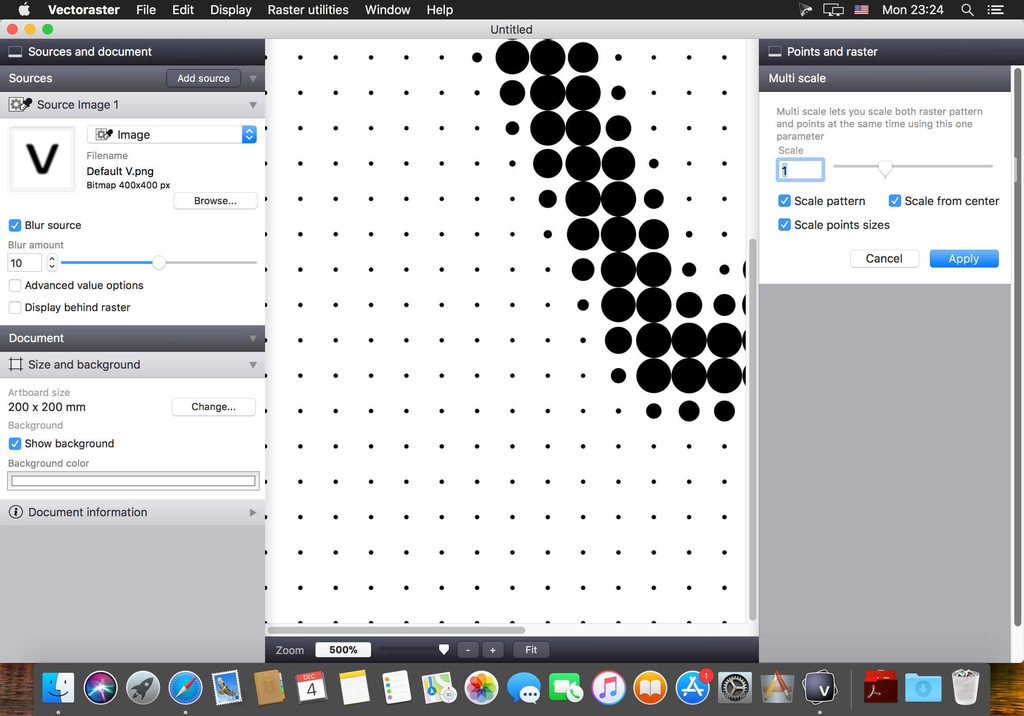
Task: Click the Vectoraster icon in the dock
Action: click(x=820, y=688)
